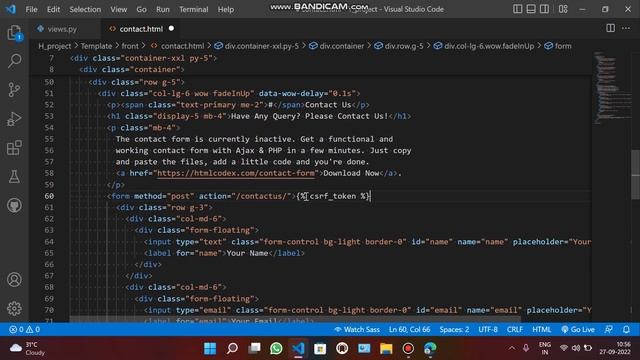Change line ending via CRLF

[515, 329]
